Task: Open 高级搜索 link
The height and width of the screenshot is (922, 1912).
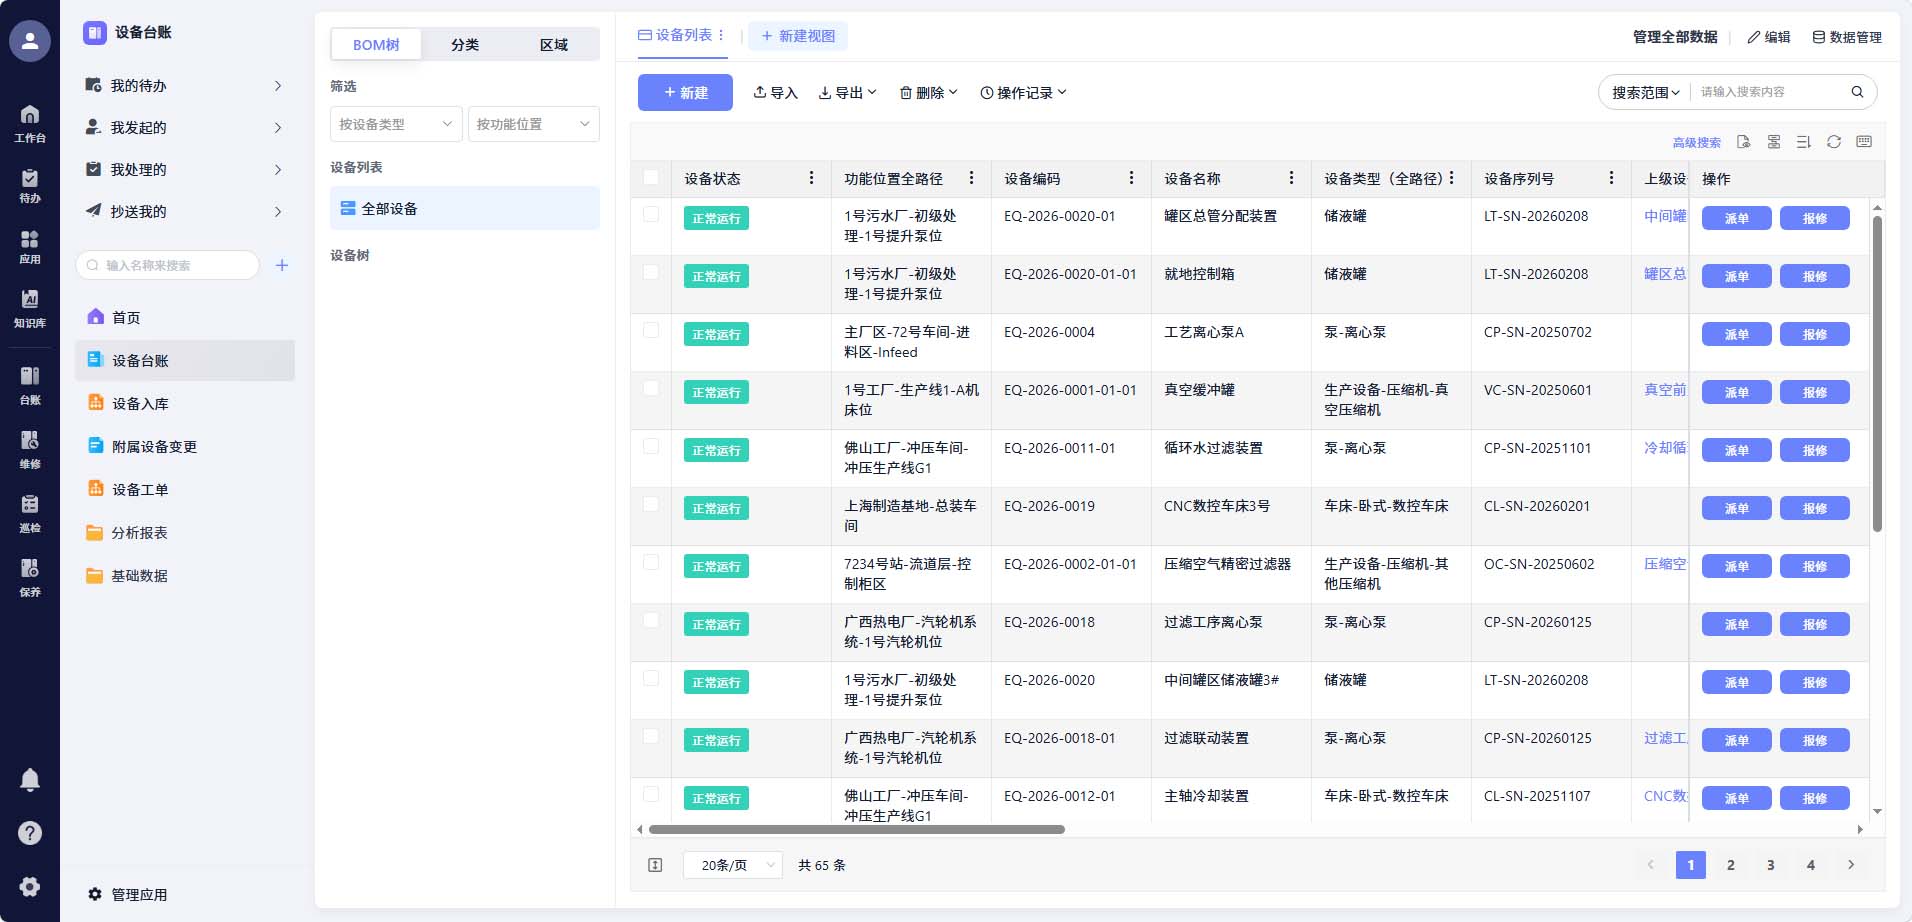Action: coord(1697,143)
